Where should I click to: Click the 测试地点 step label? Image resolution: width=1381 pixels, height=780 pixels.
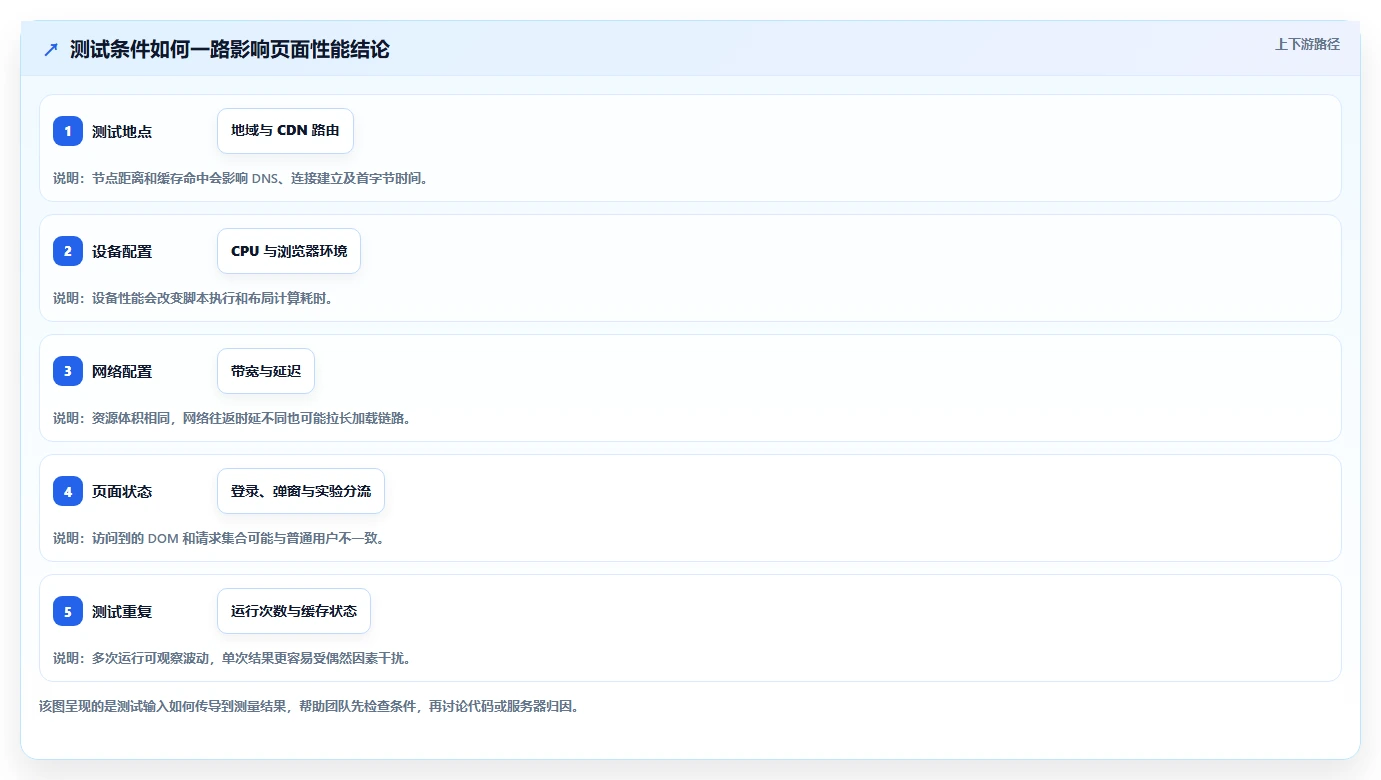pos(122,131)
